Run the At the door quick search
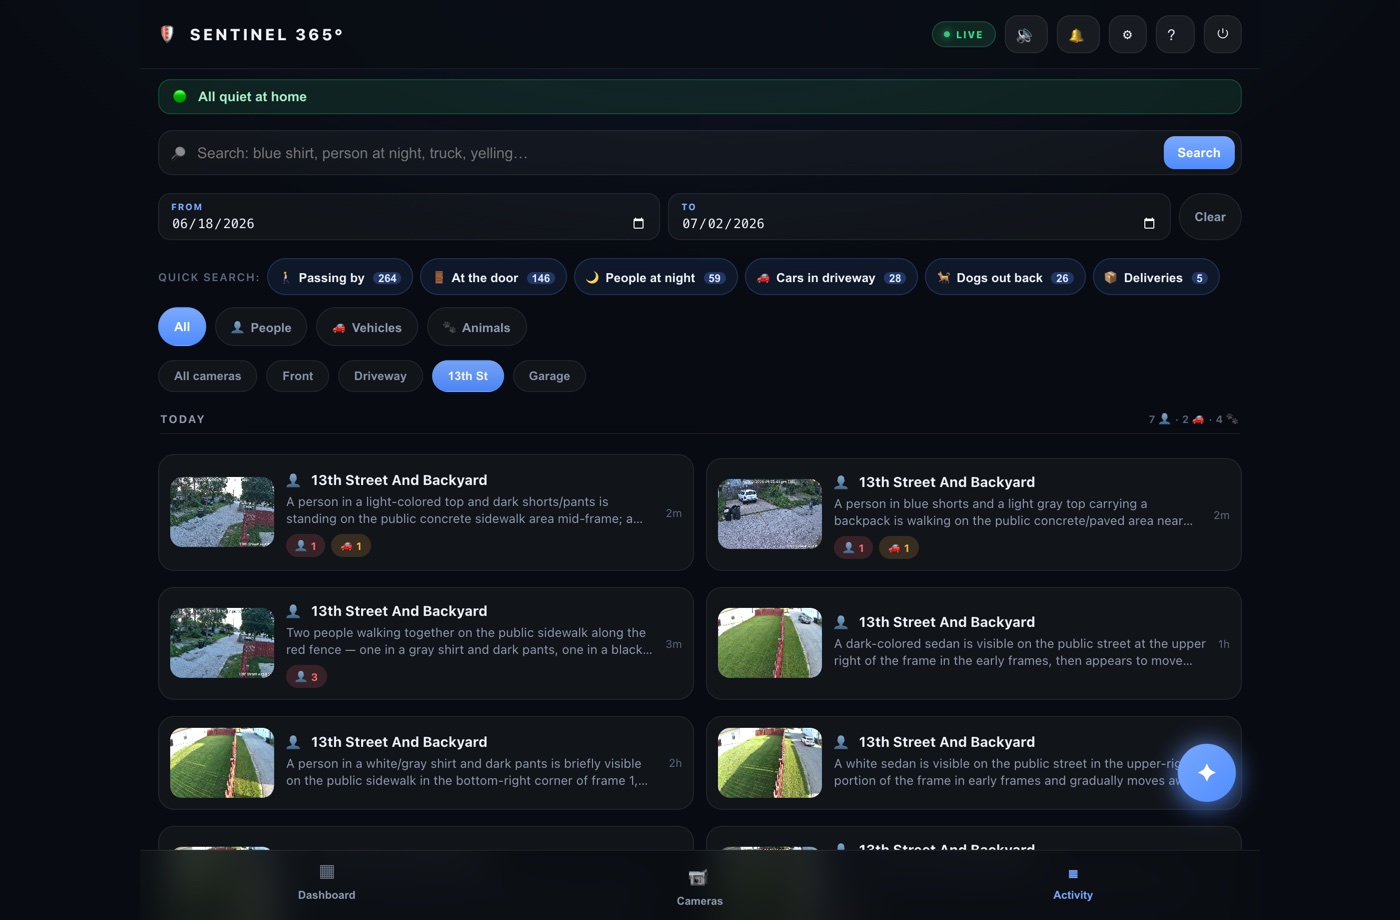The image size is (1400, 920). point(494,277)
